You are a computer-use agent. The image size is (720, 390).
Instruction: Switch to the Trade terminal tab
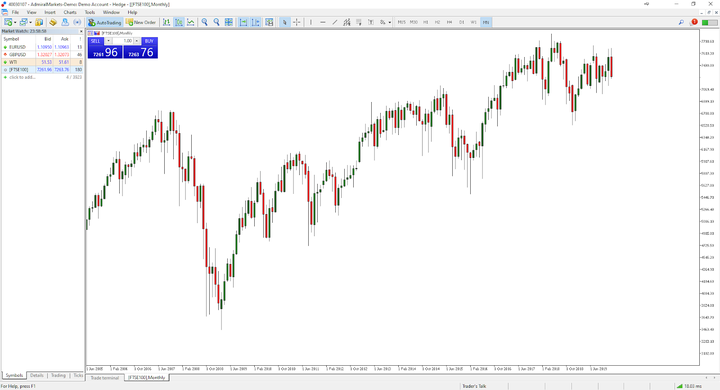tap(104, 378)
